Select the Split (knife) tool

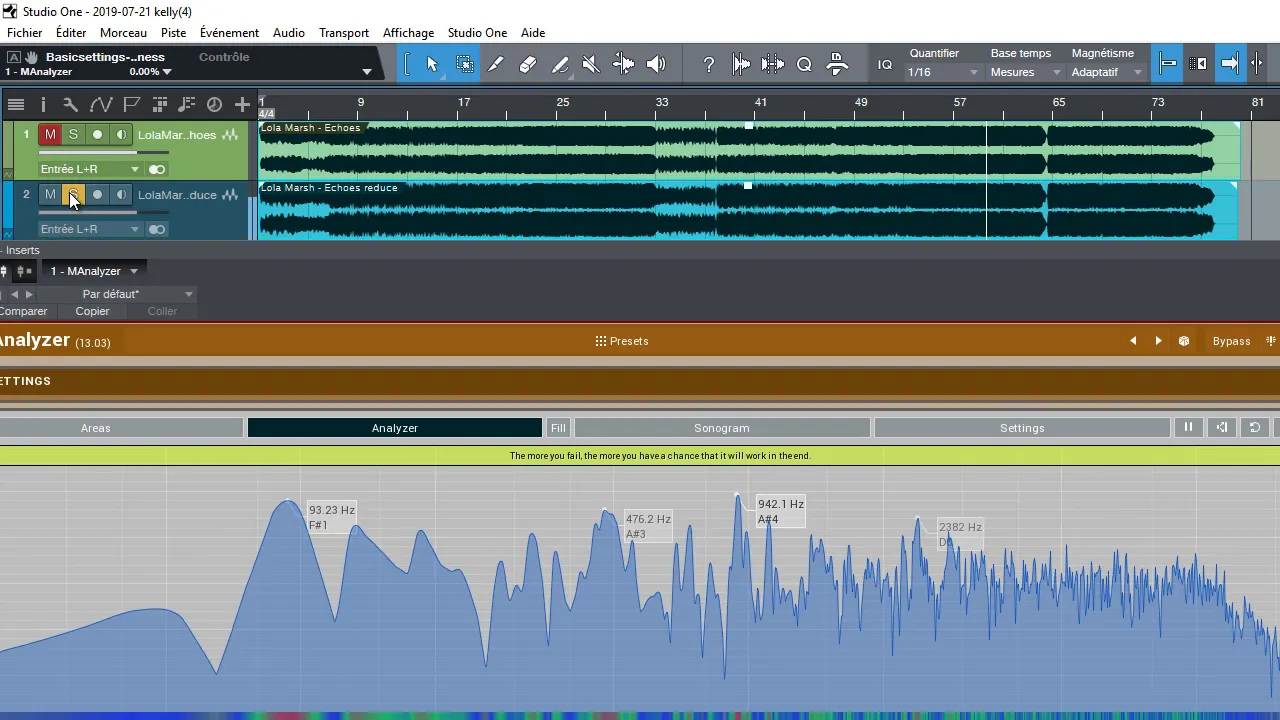coord(496,64)
